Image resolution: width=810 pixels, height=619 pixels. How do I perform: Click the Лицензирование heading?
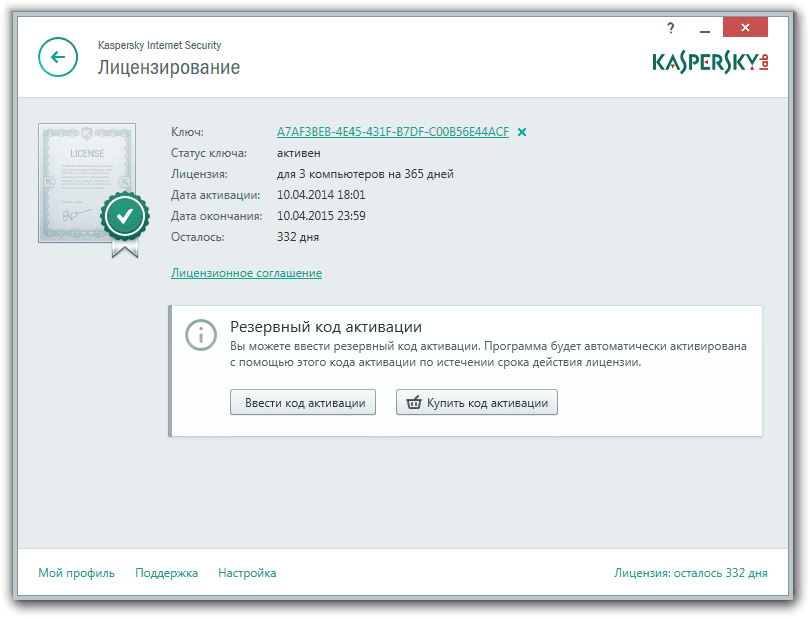tap(169, 68)
